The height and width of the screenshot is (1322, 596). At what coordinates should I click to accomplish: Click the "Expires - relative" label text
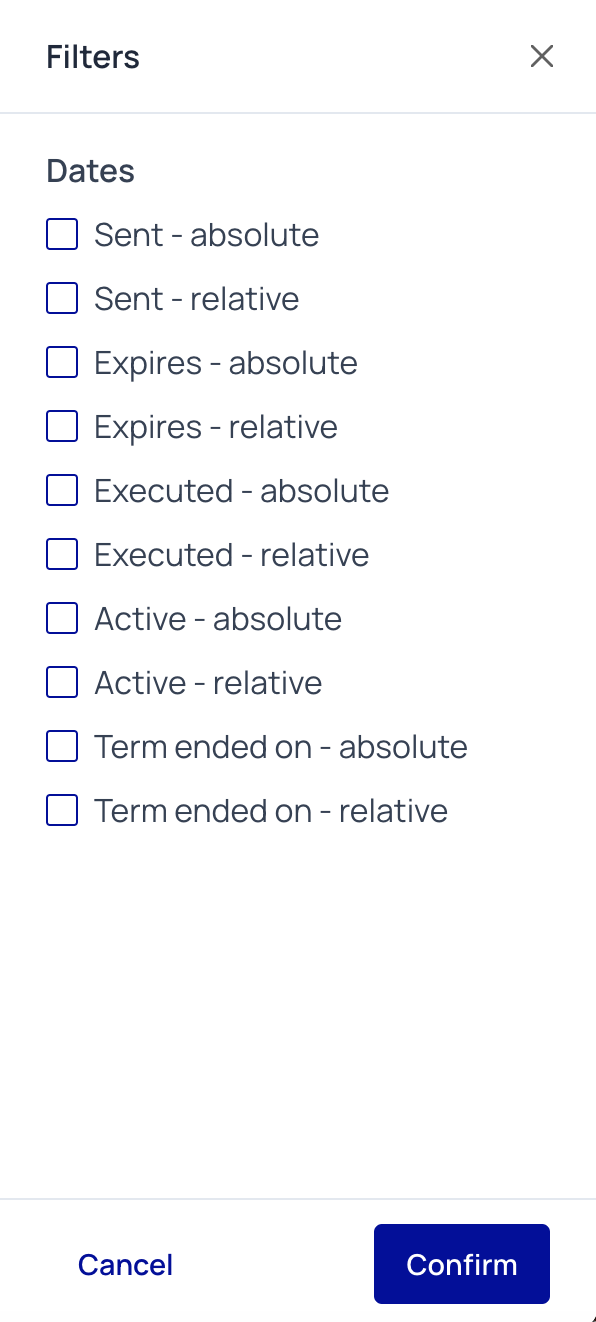216,427
